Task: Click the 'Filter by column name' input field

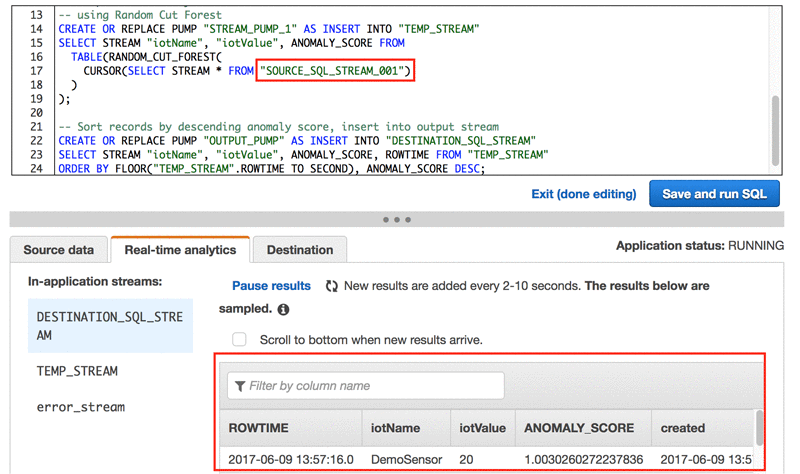Action: (x=366, y=386)
